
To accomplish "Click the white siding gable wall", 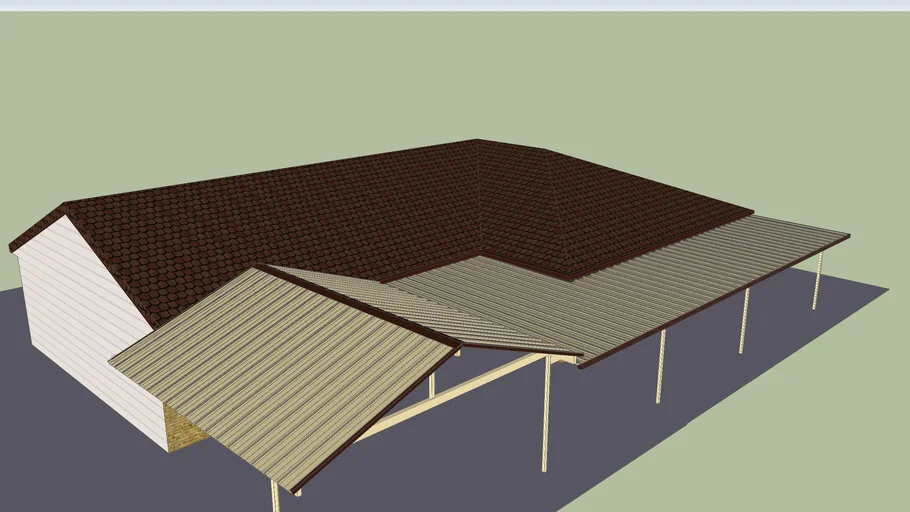I will 85,320.
